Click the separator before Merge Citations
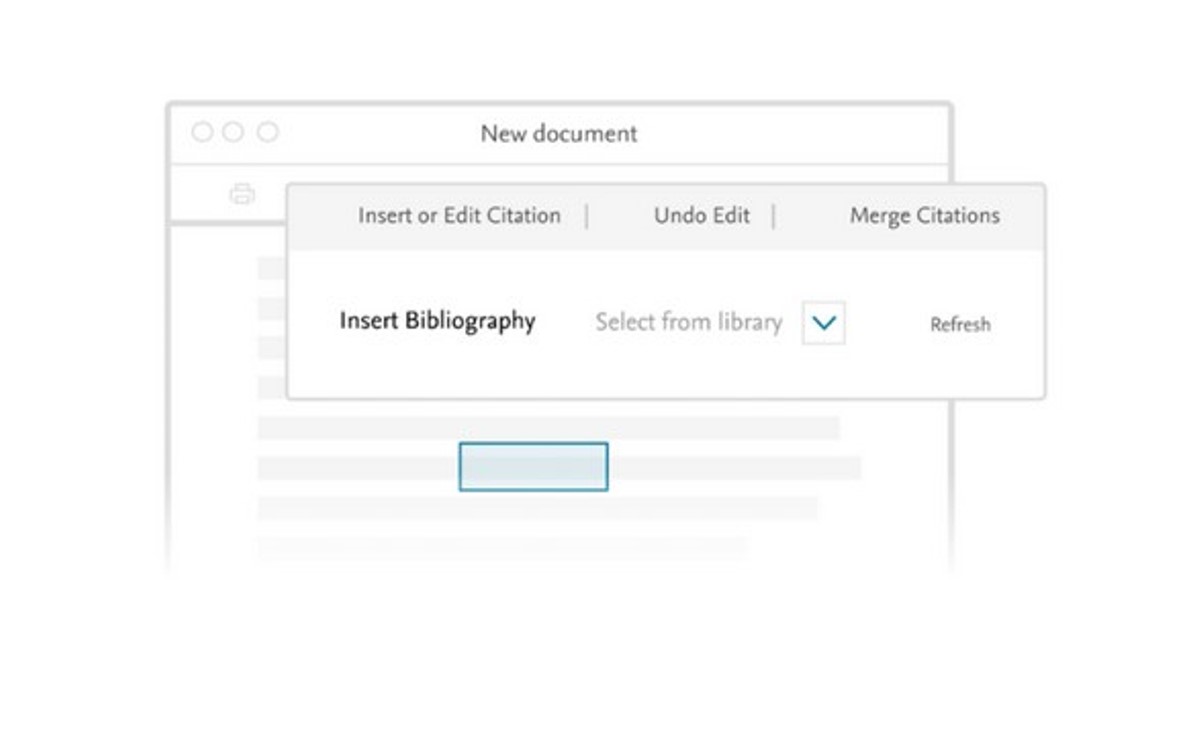Image resolution: width=1200 pixels, height=742 pixels. pyautogui.click(x=774, y=216)
